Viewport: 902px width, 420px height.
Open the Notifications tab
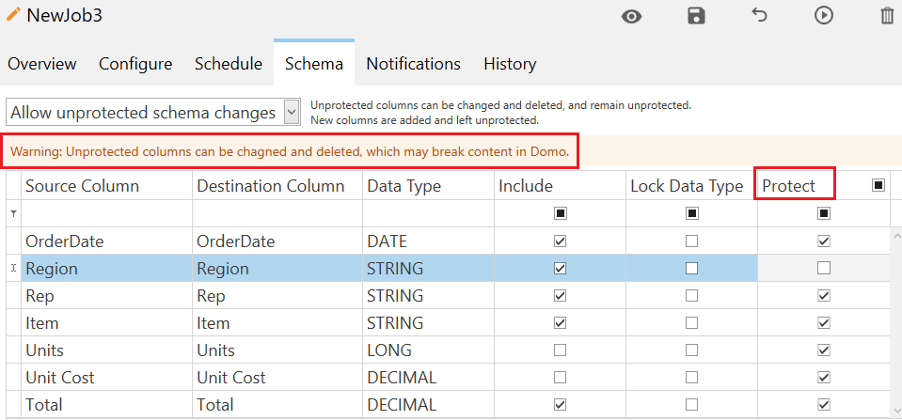click(x=413, y=63)
